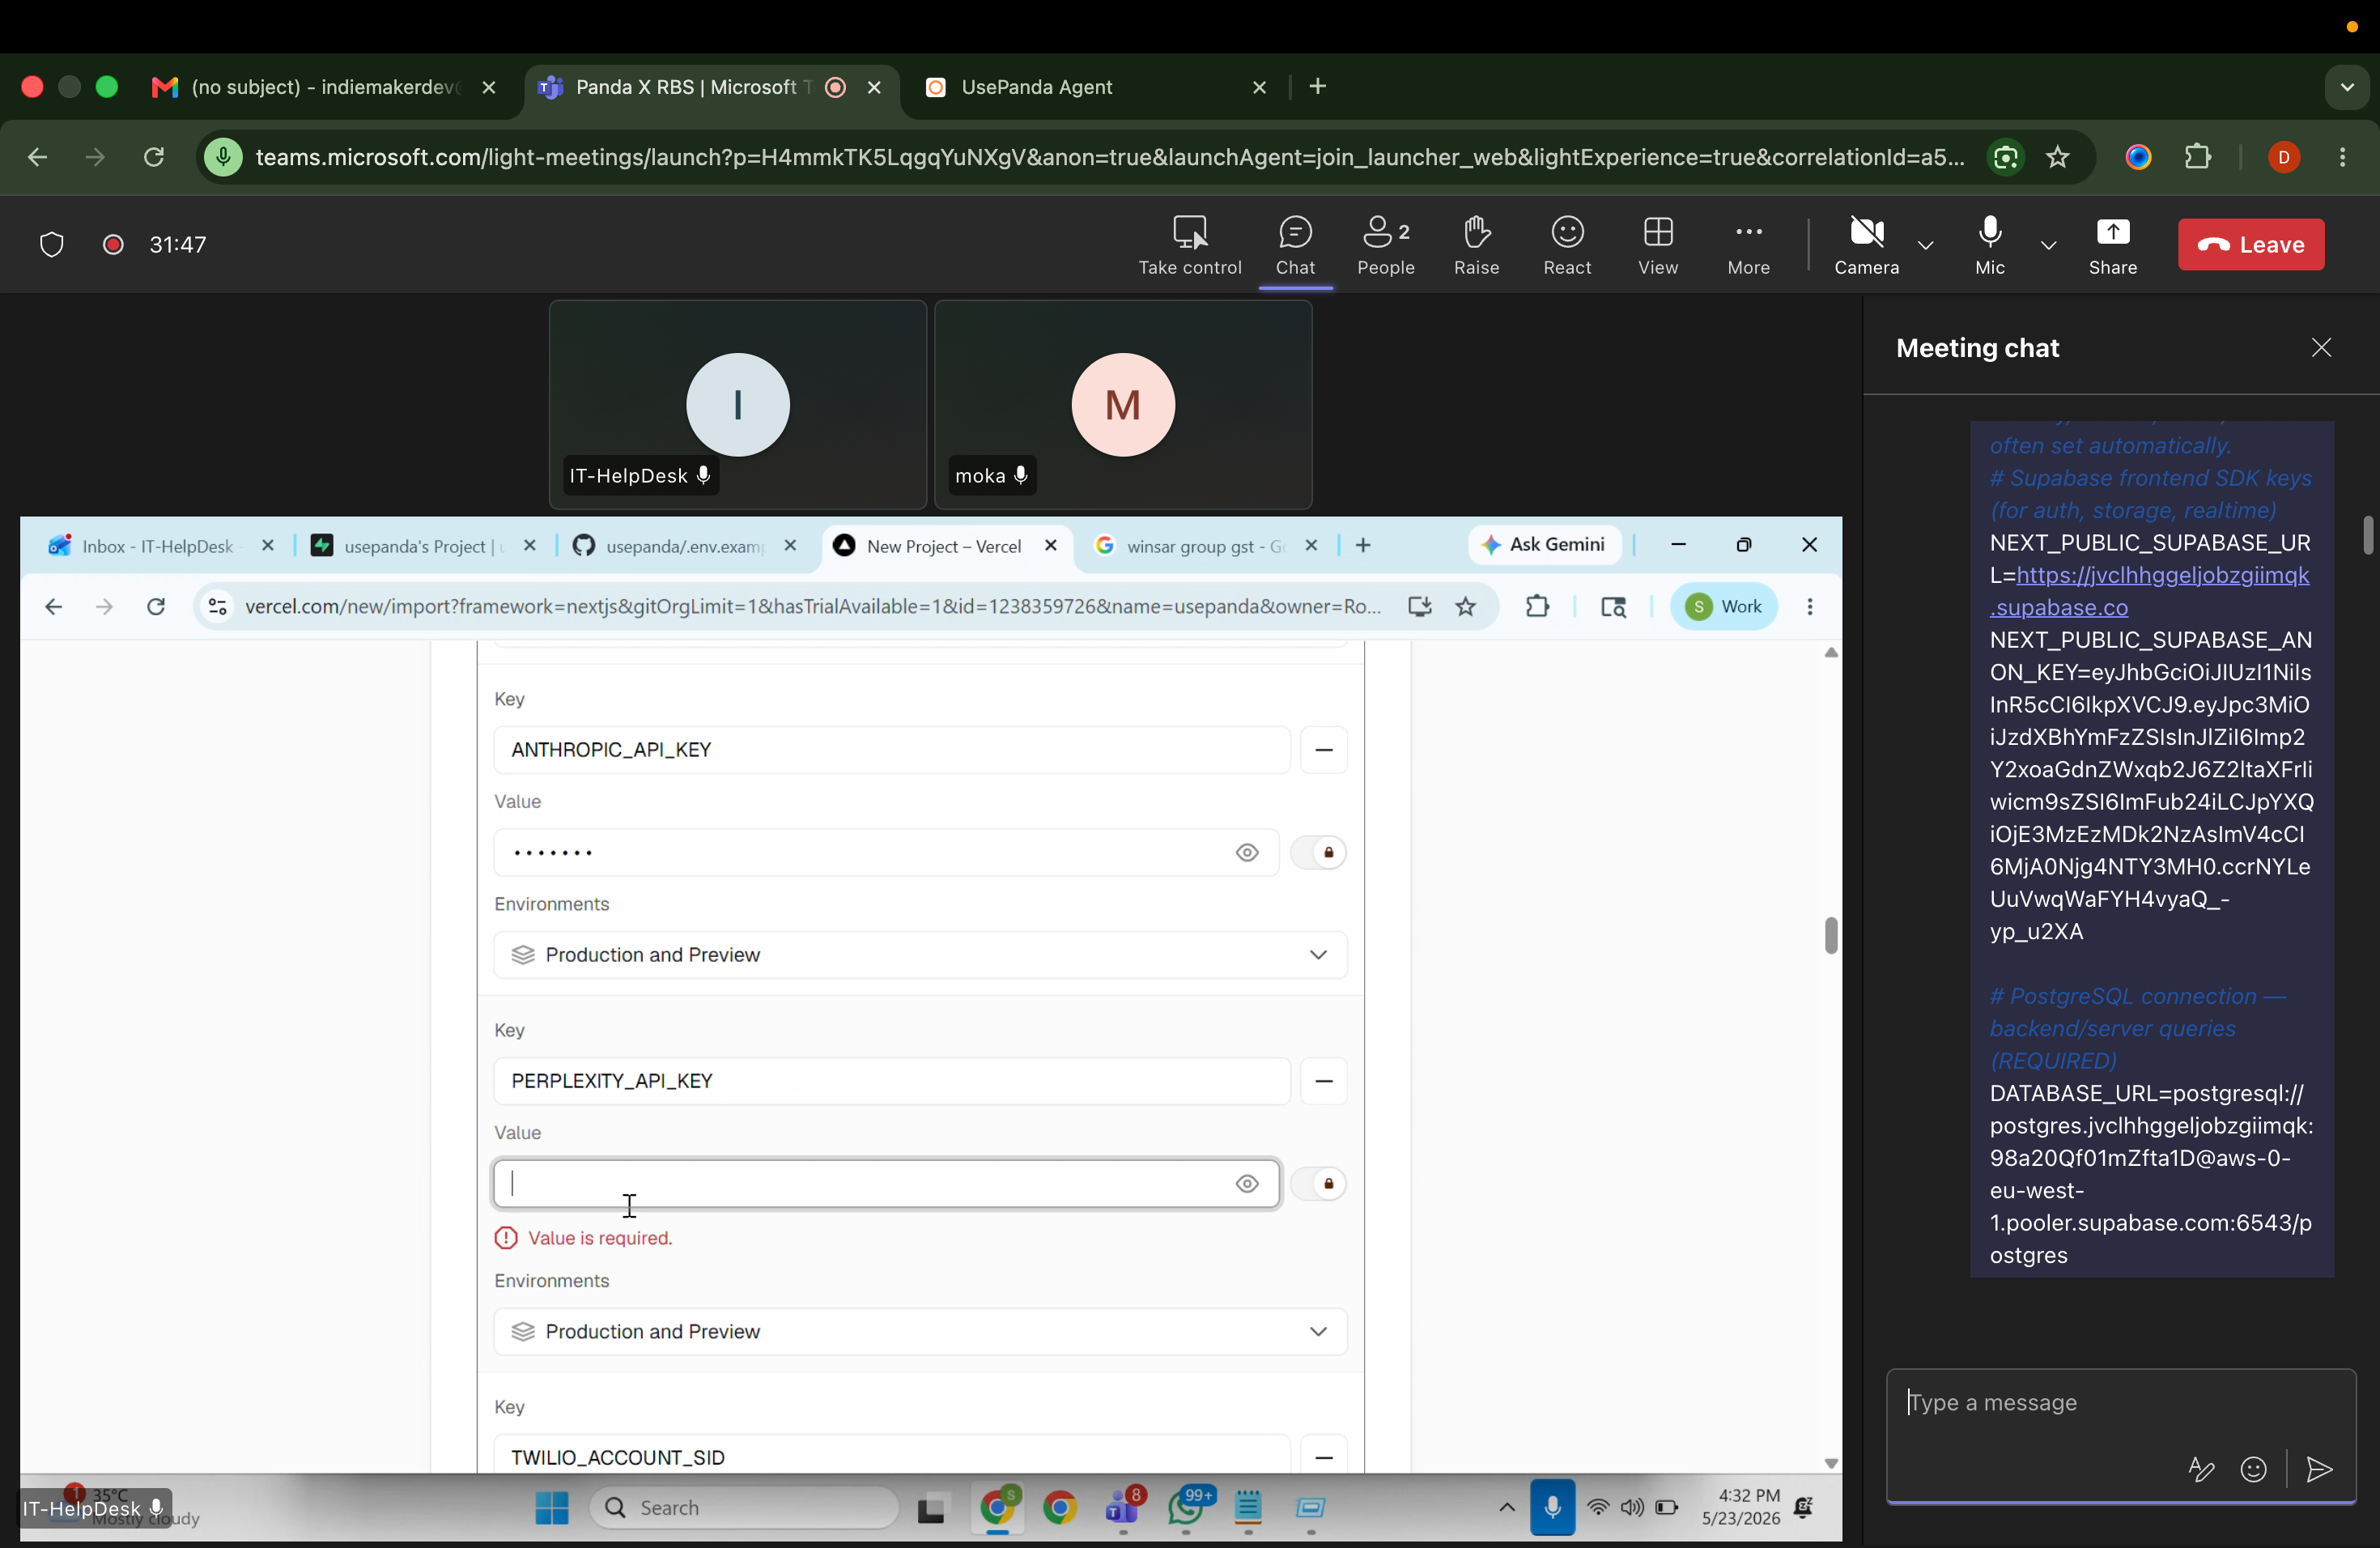Switch to usepanda/.env.example GitHub tab
Screen dimensions: 2380x1548
pos(686,546)
